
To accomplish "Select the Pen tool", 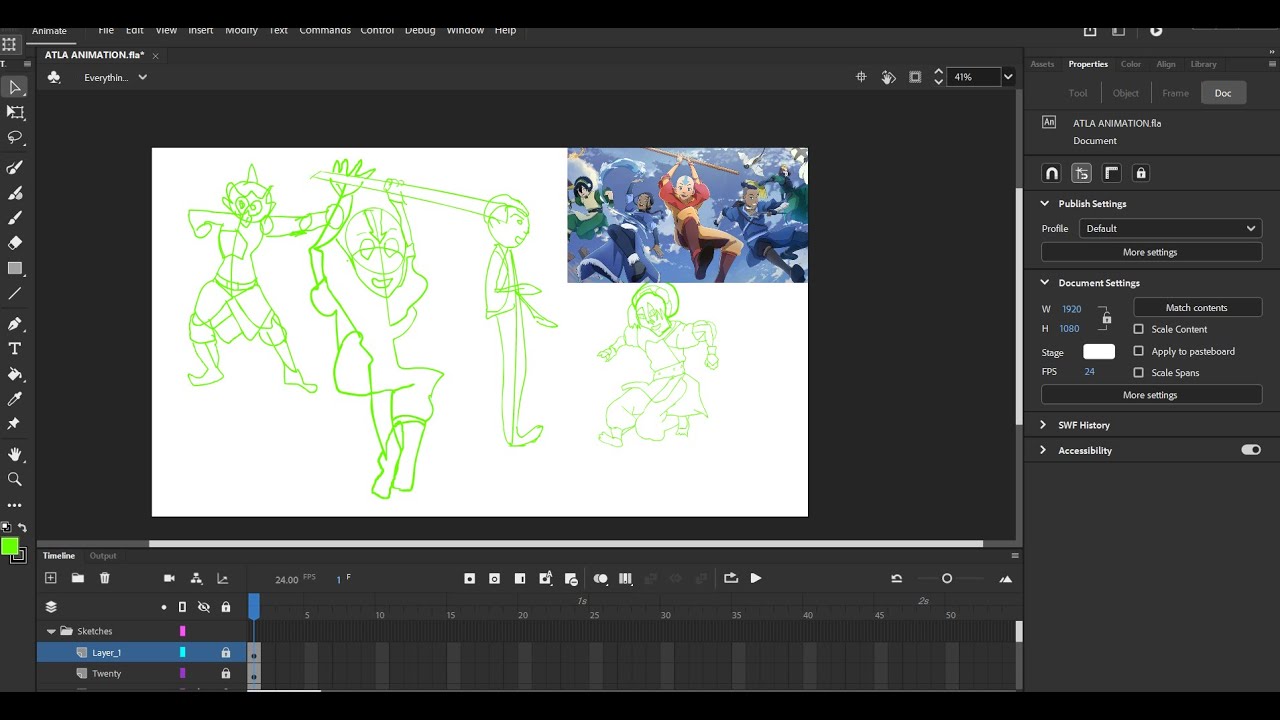I will click(x=15, y=324).
